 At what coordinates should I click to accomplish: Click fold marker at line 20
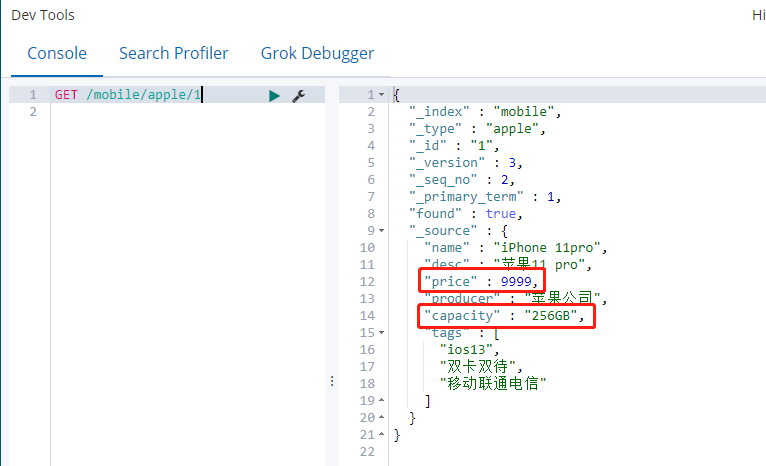(x=382, y=418)
